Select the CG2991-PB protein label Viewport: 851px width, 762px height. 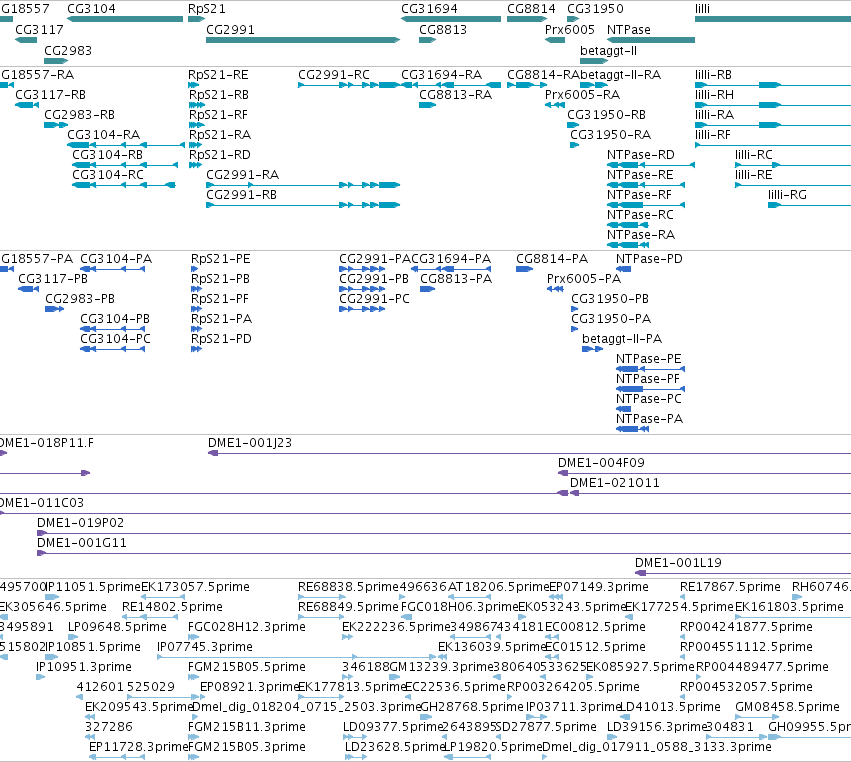(374, 279)
